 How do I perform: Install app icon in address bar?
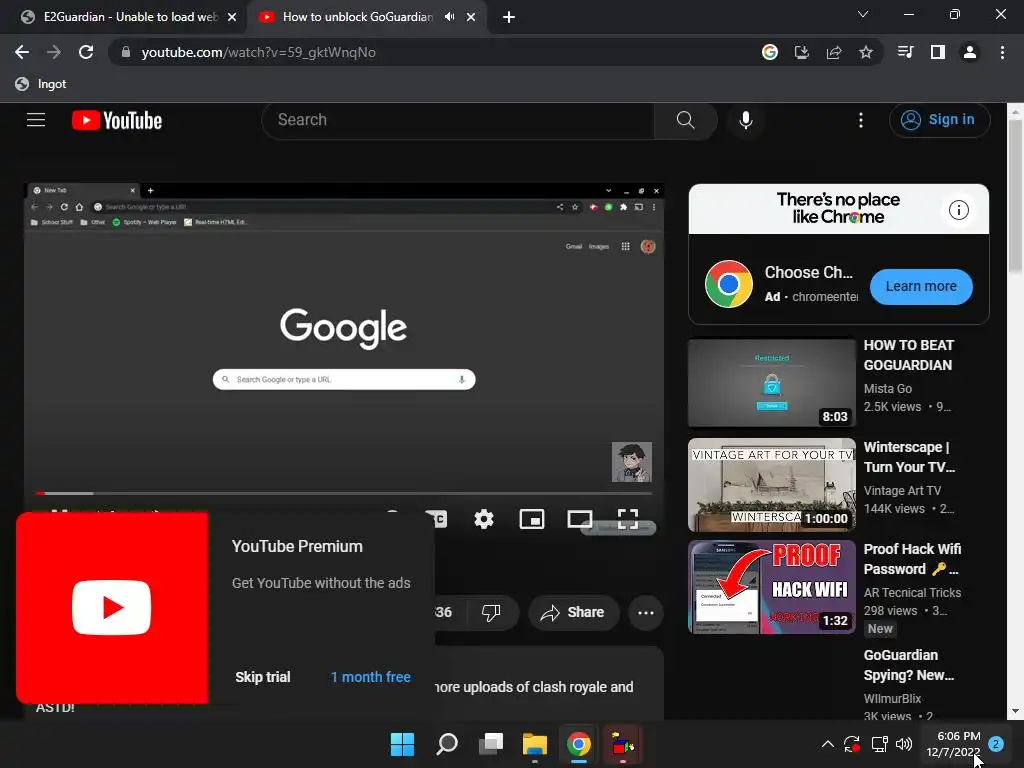tap(801, 52)
